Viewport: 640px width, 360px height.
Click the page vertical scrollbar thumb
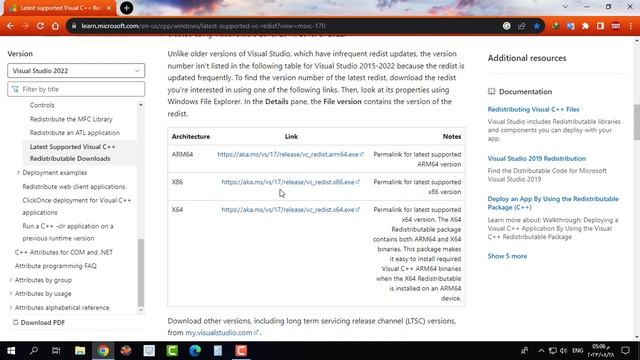point(637,122)
